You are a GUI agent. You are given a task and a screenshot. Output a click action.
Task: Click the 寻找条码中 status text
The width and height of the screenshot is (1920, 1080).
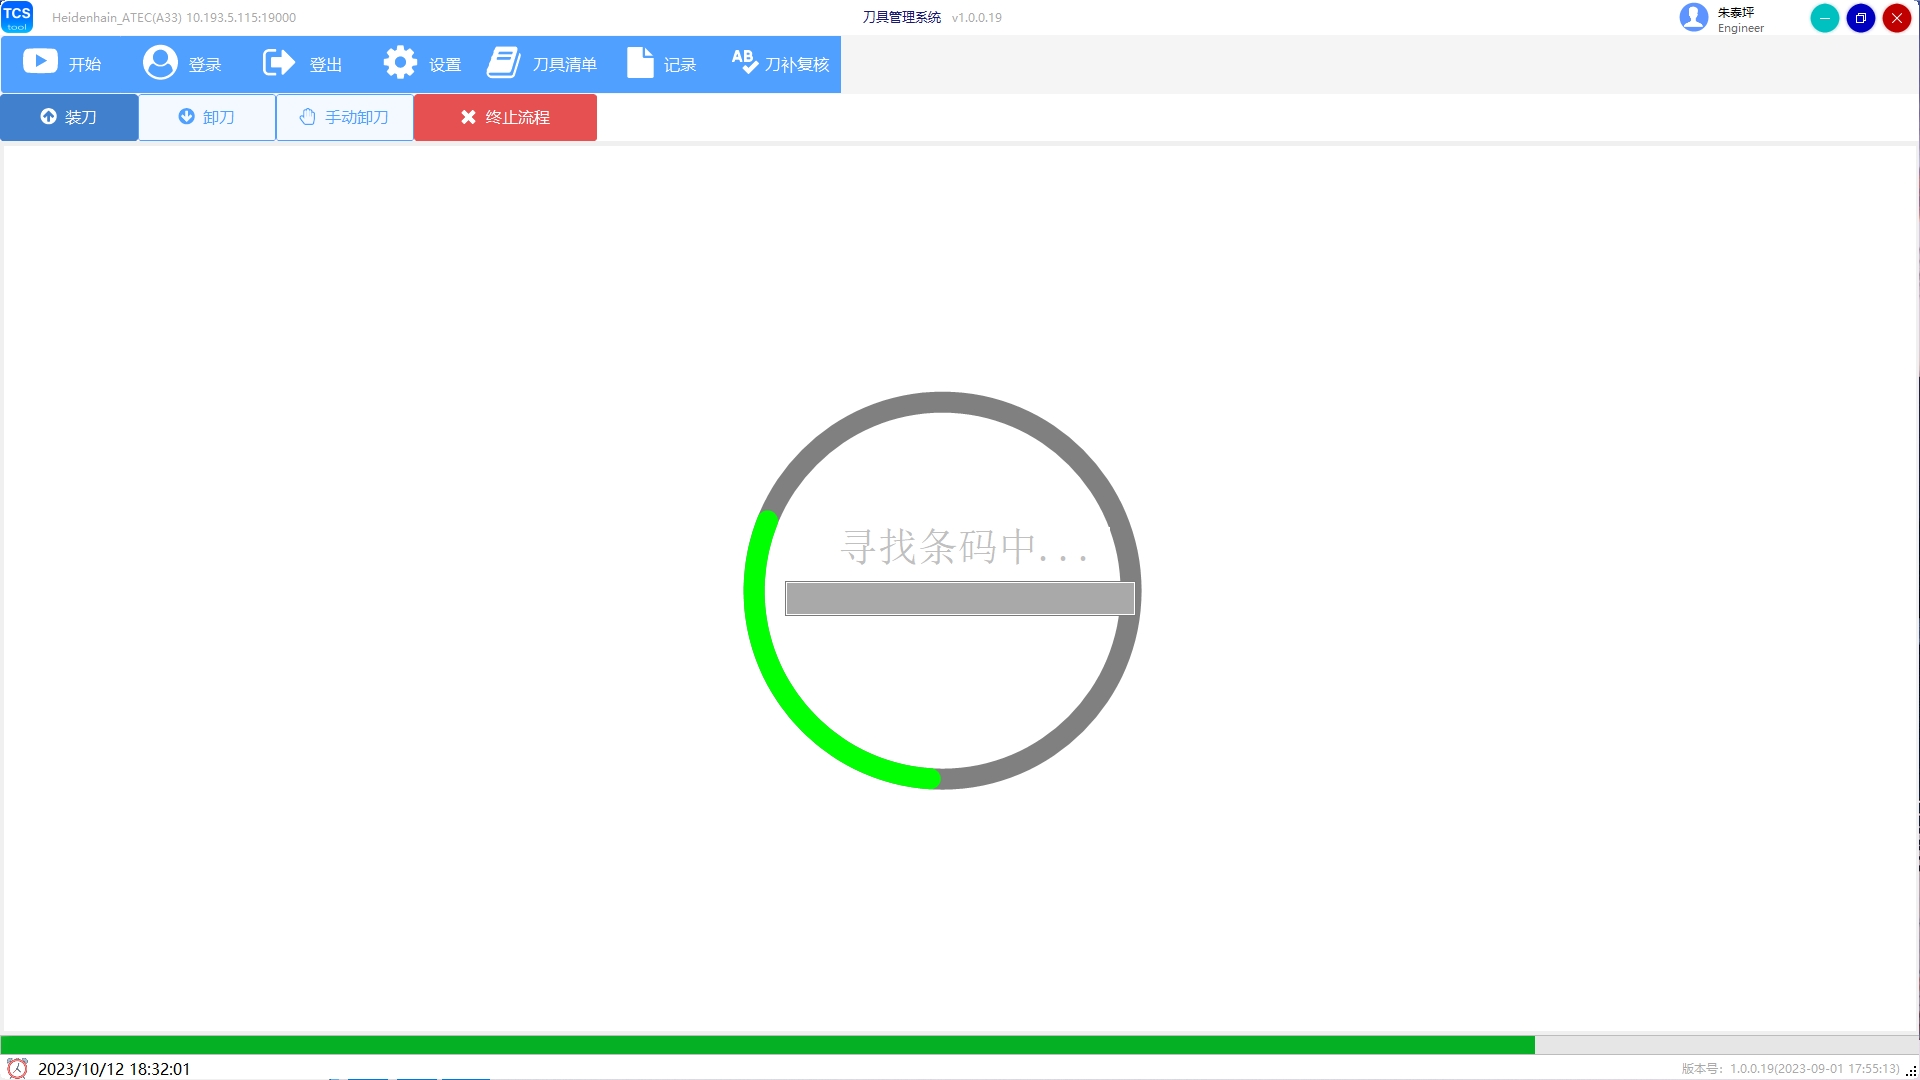pos(963,547)
